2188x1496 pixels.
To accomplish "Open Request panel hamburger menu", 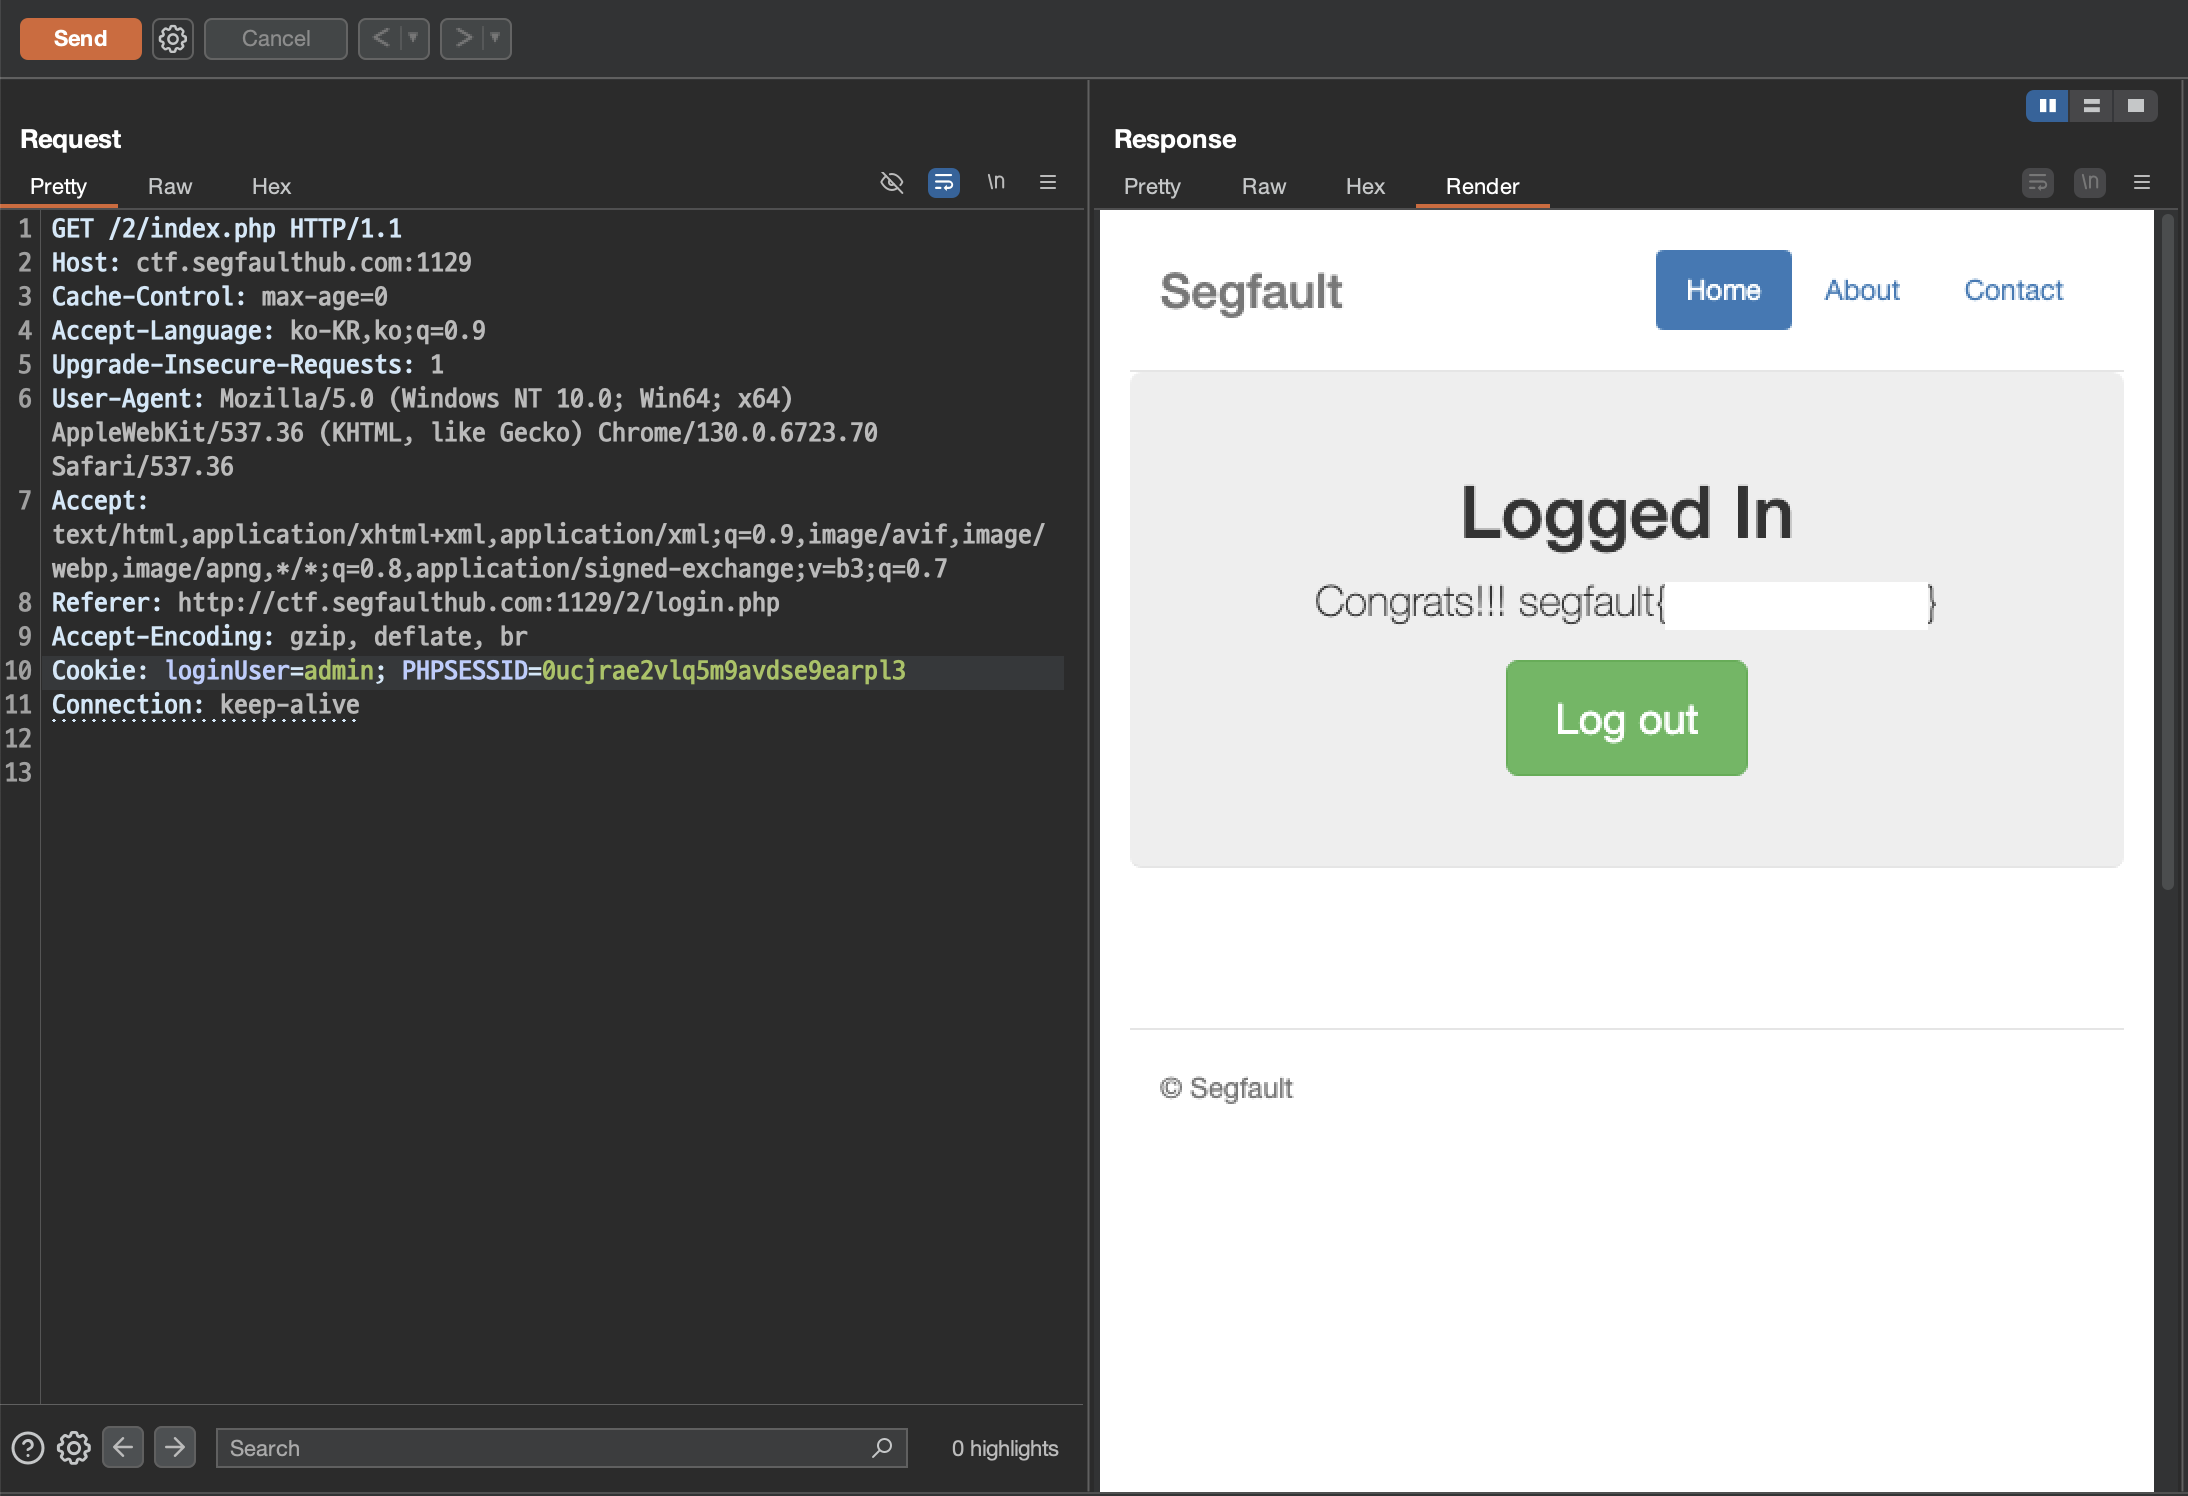I will [1048, 182].
